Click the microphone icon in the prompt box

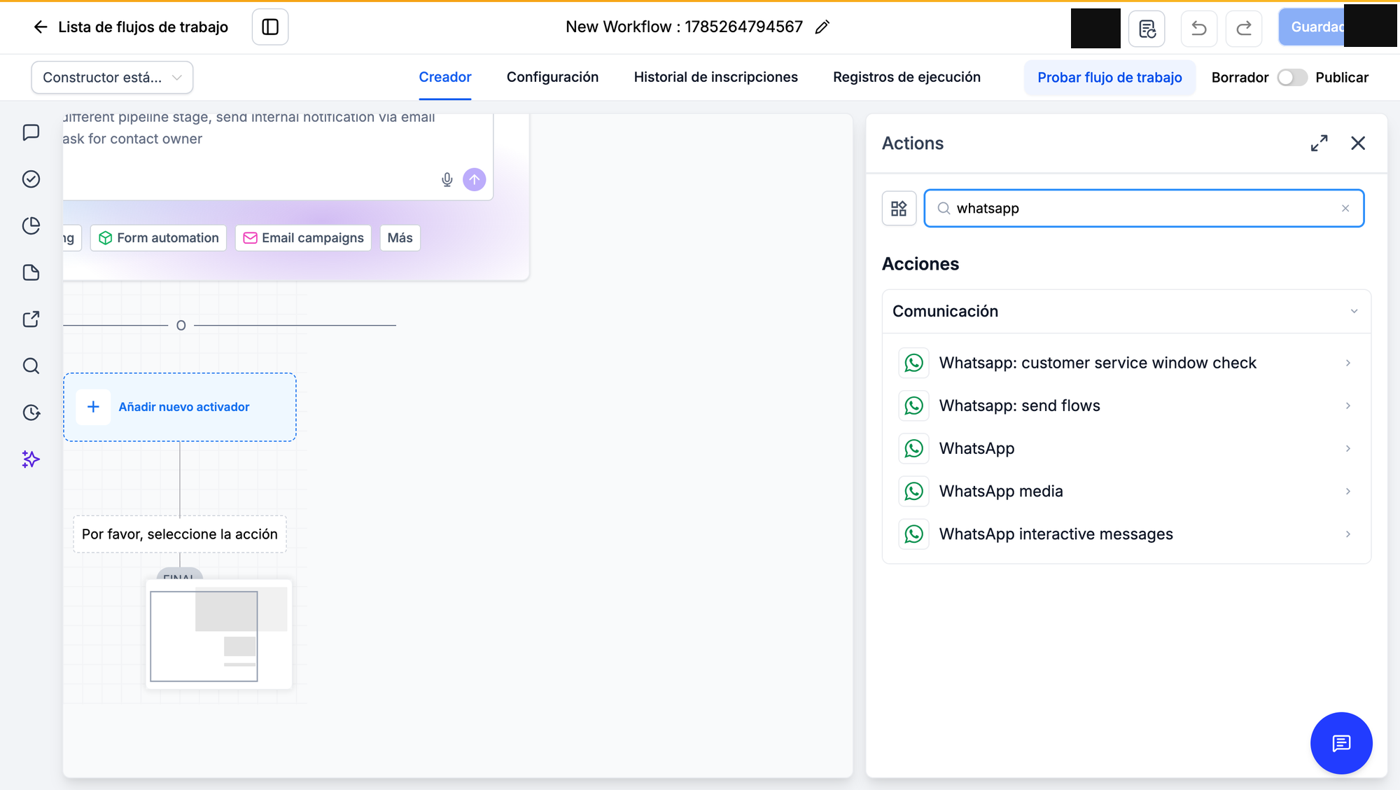click(447, 180)
